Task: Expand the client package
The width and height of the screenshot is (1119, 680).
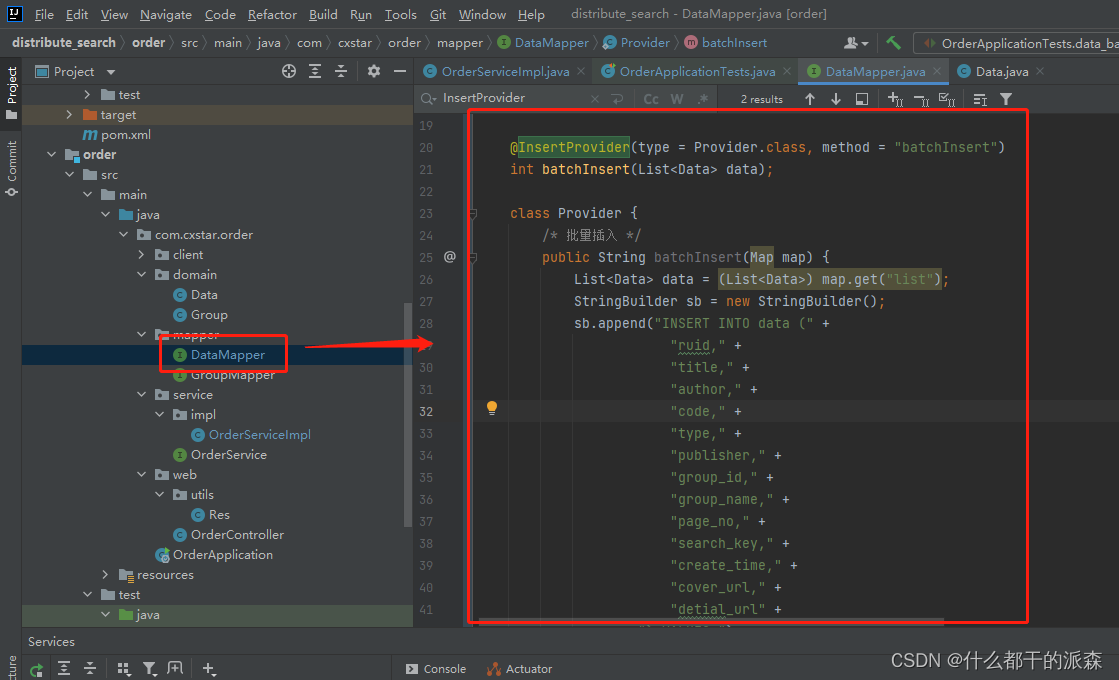Action: pyautogui.click(x=141, y=255)
